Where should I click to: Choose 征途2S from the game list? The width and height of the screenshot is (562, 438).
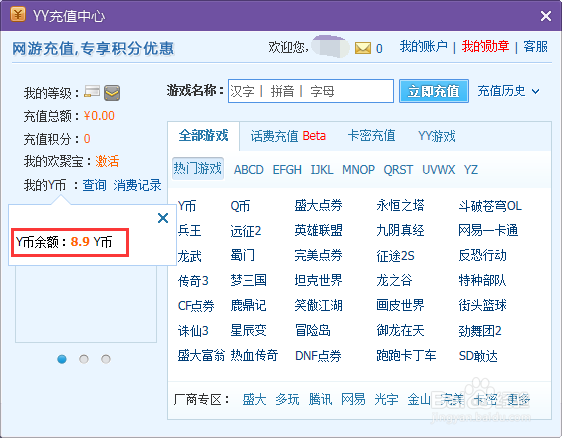click(395, 256)
